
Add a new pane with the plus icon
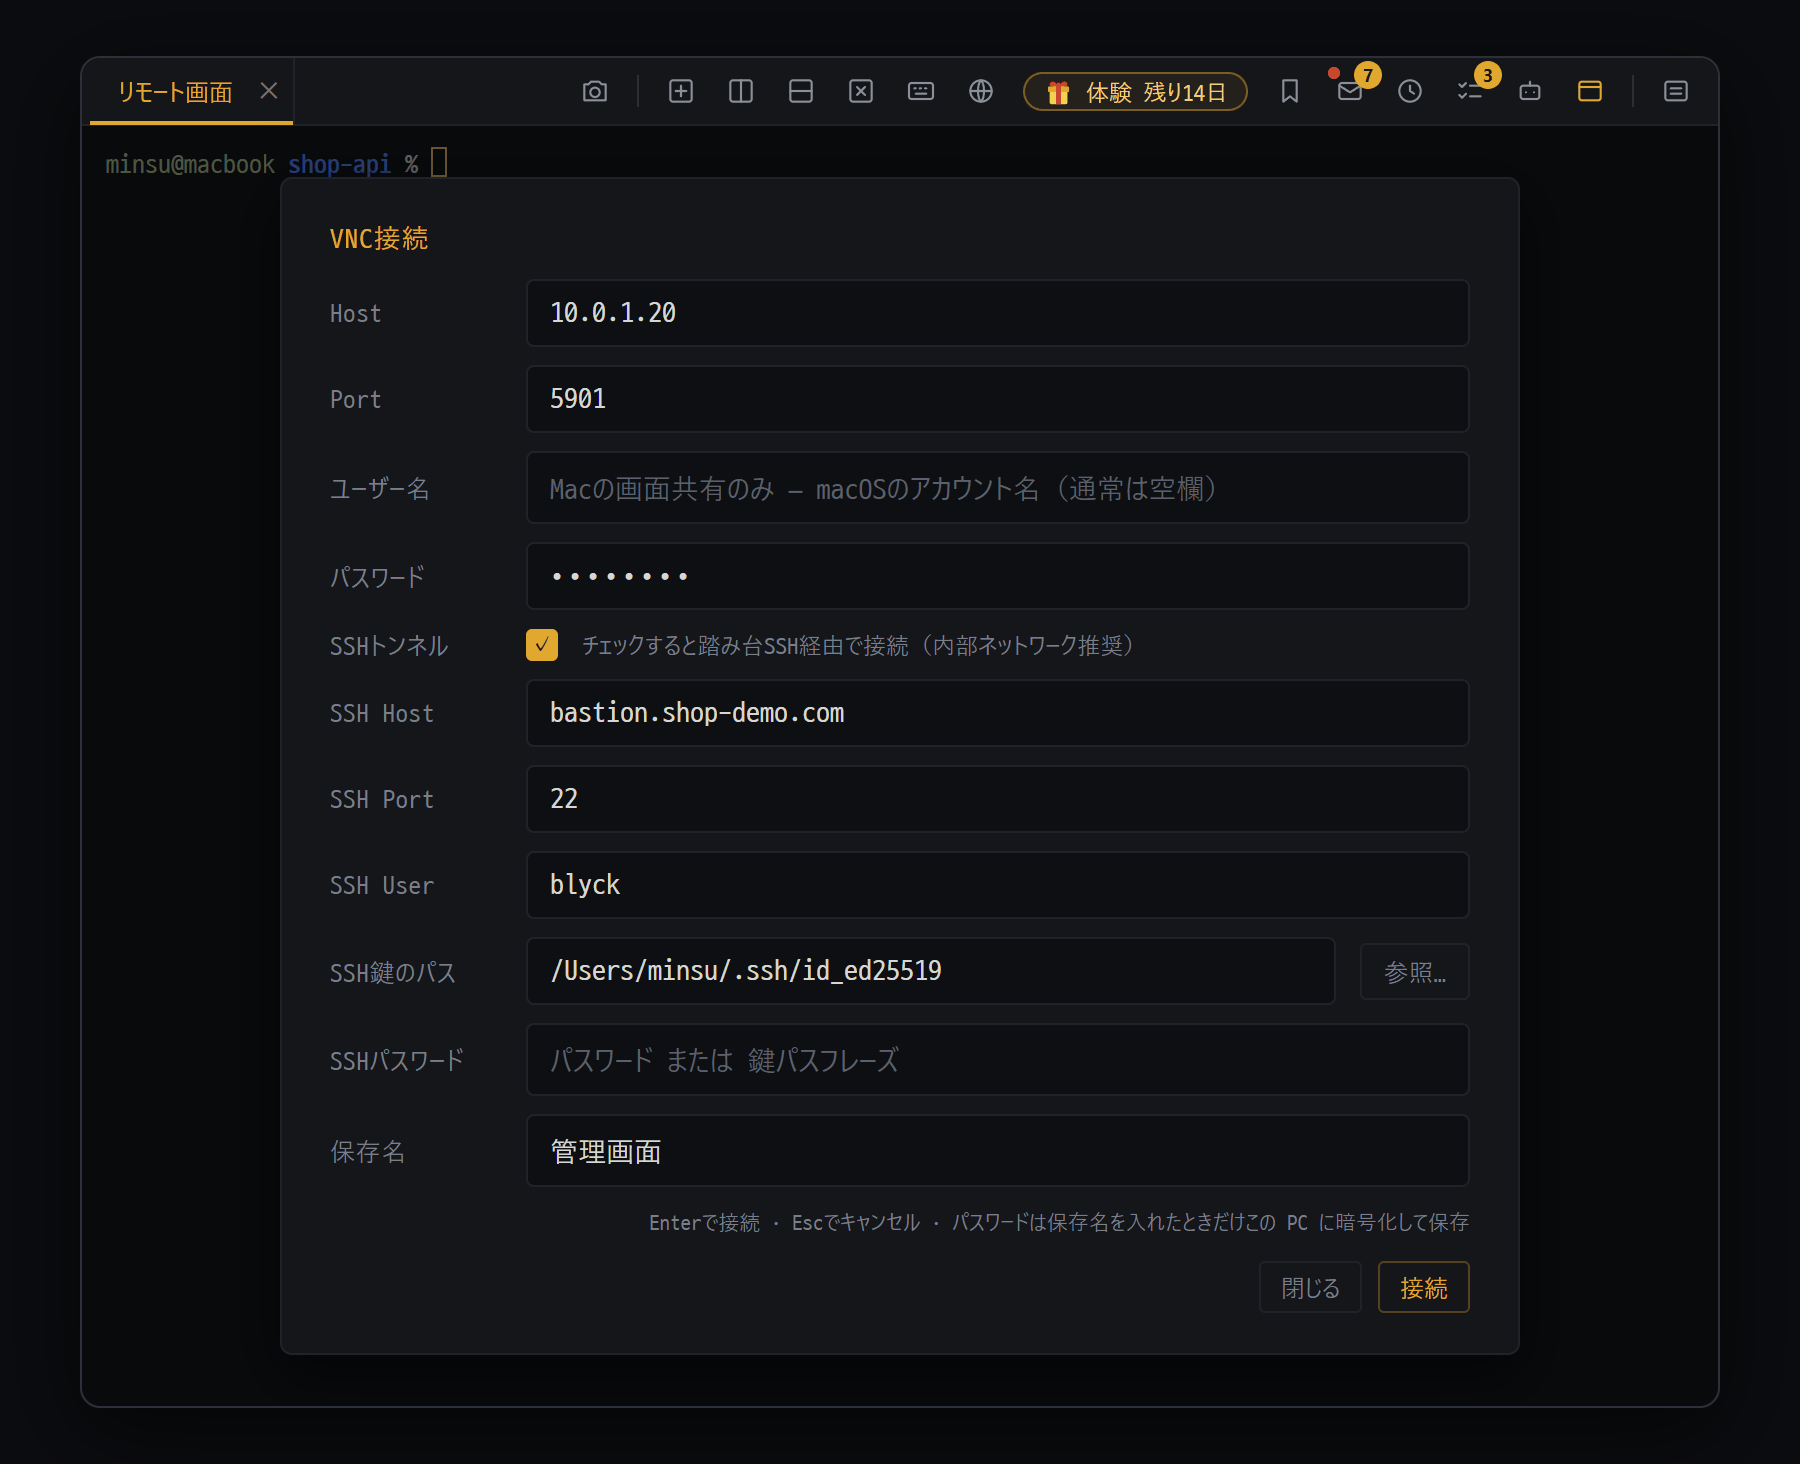click(681, 92)
